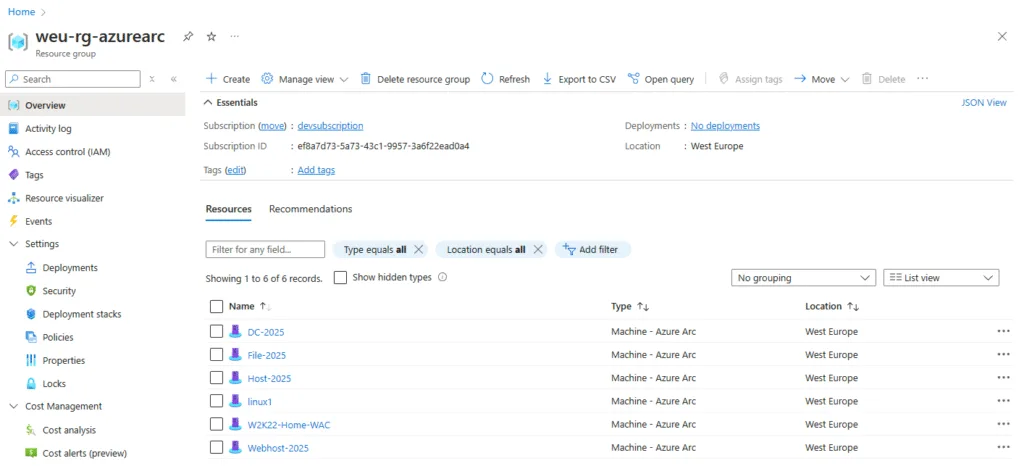Click the subscription move link
The height and width of the screenshot is (466, 1024).
272,126
